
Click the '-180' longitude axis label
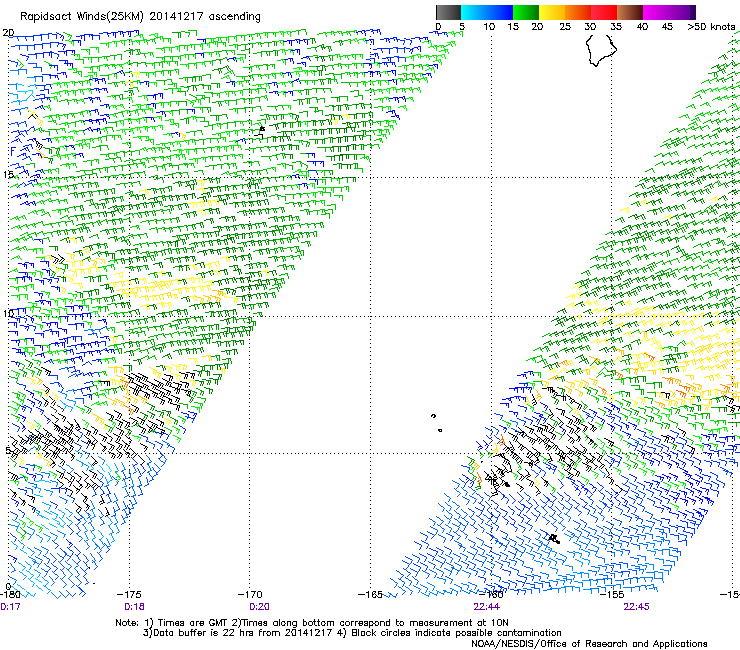click(x=10, y=595)
